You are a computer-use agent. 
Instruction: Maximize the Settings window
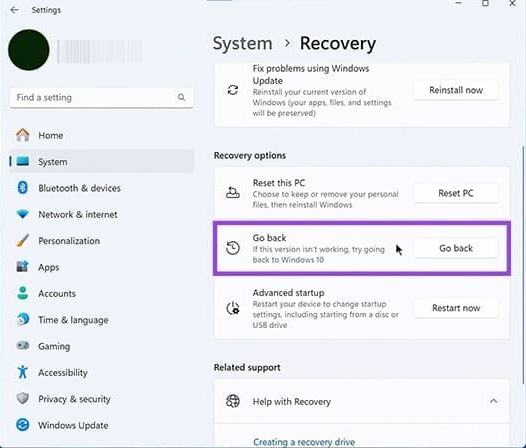tap(485, 3)
